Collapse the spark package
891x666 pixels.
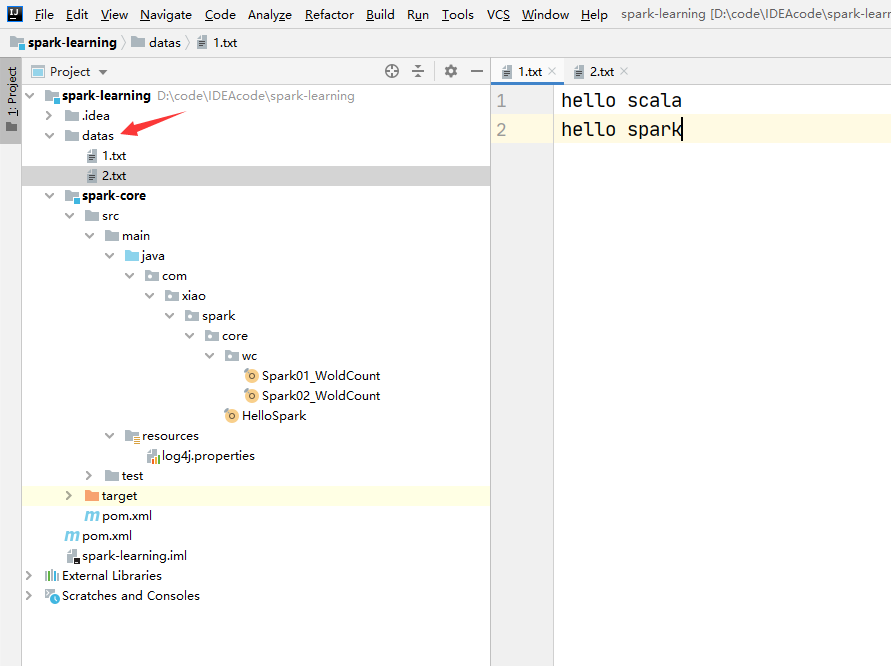tap(169, 315)
